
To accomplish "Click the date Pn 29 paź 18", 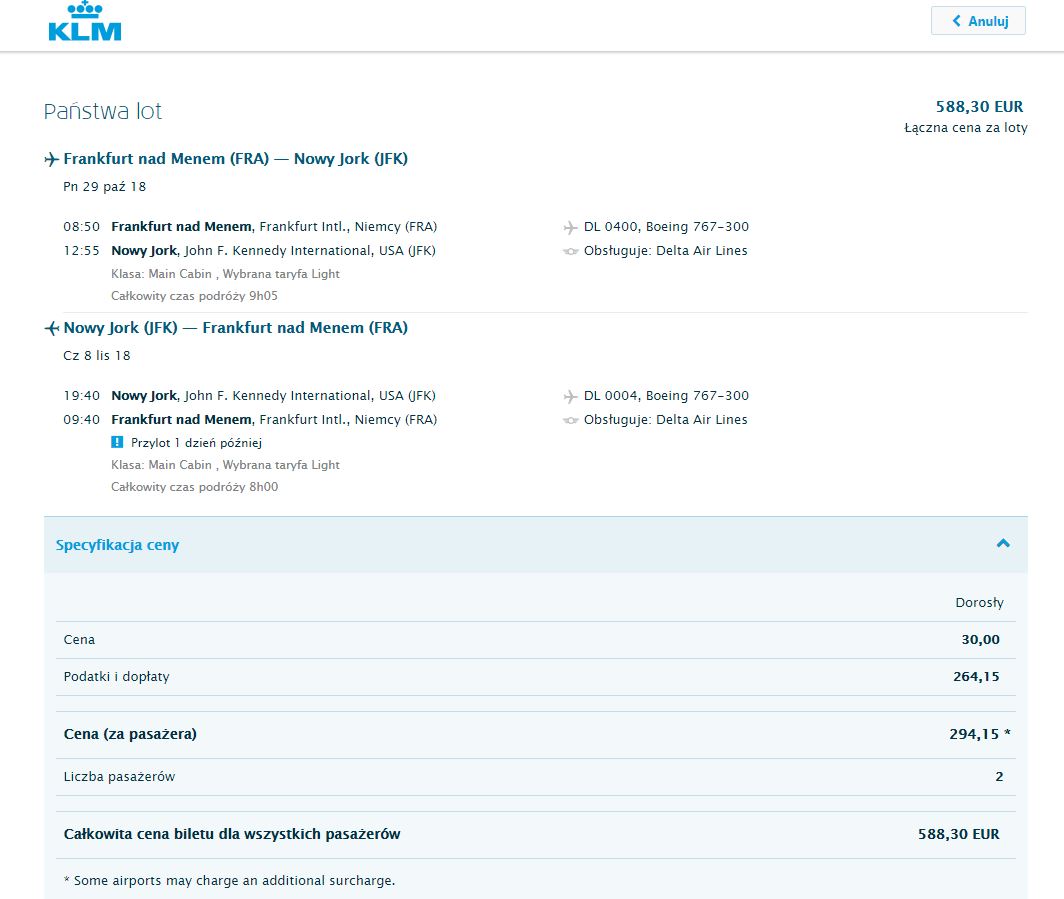I will point(104,187).
